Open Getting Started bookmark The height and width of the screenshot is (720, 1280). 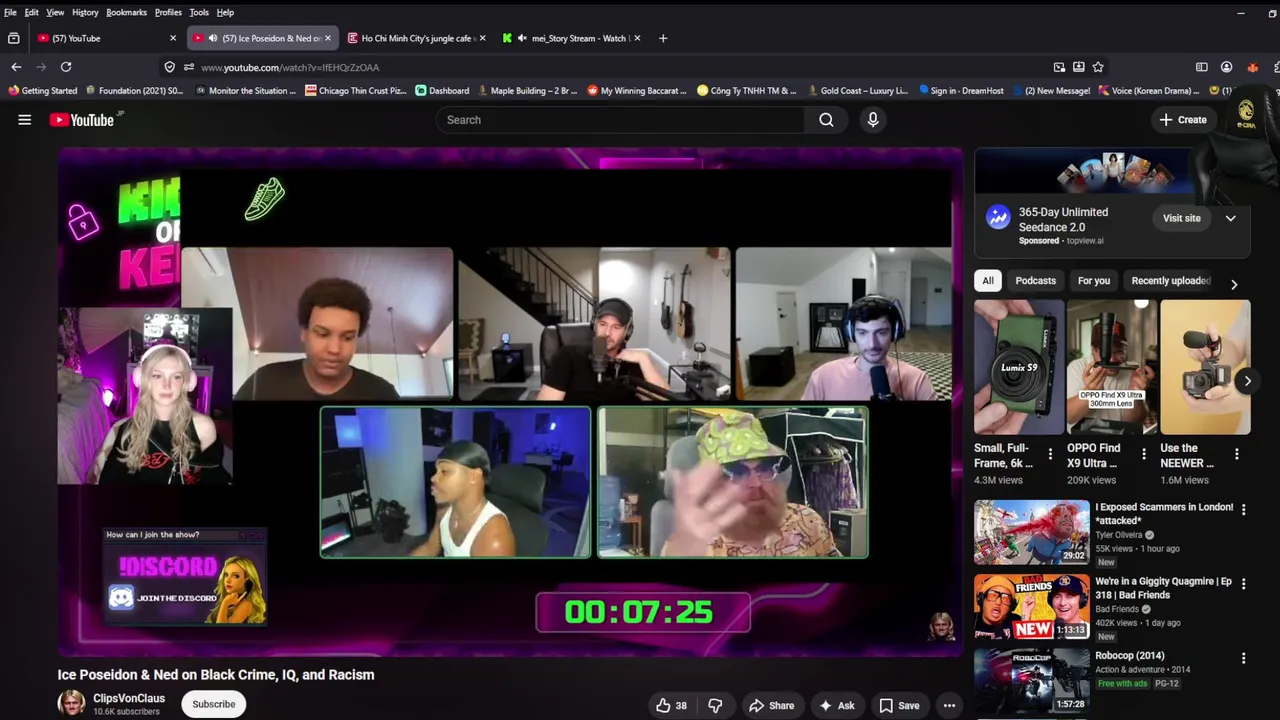(42, 90)
